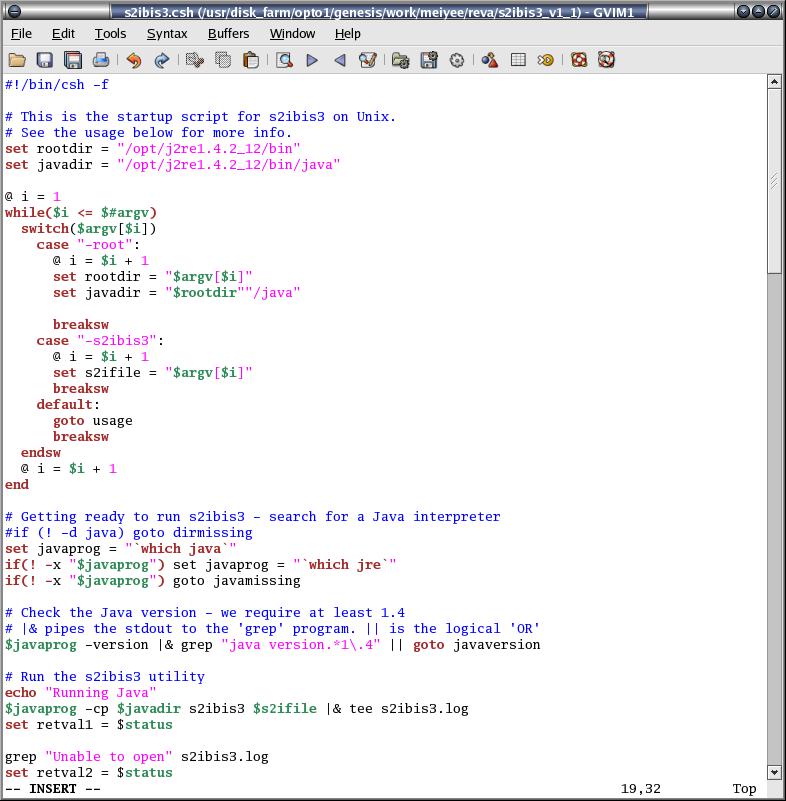Click the Run Script gear icon

coord(457,60)
